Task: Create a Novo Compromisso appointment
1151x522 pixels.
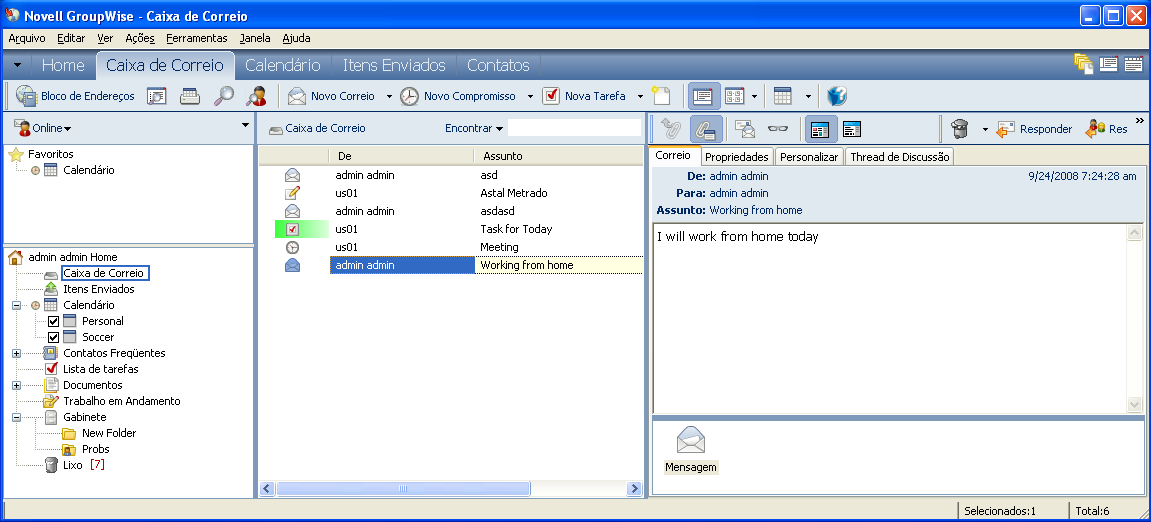Action: coord(458,96)
